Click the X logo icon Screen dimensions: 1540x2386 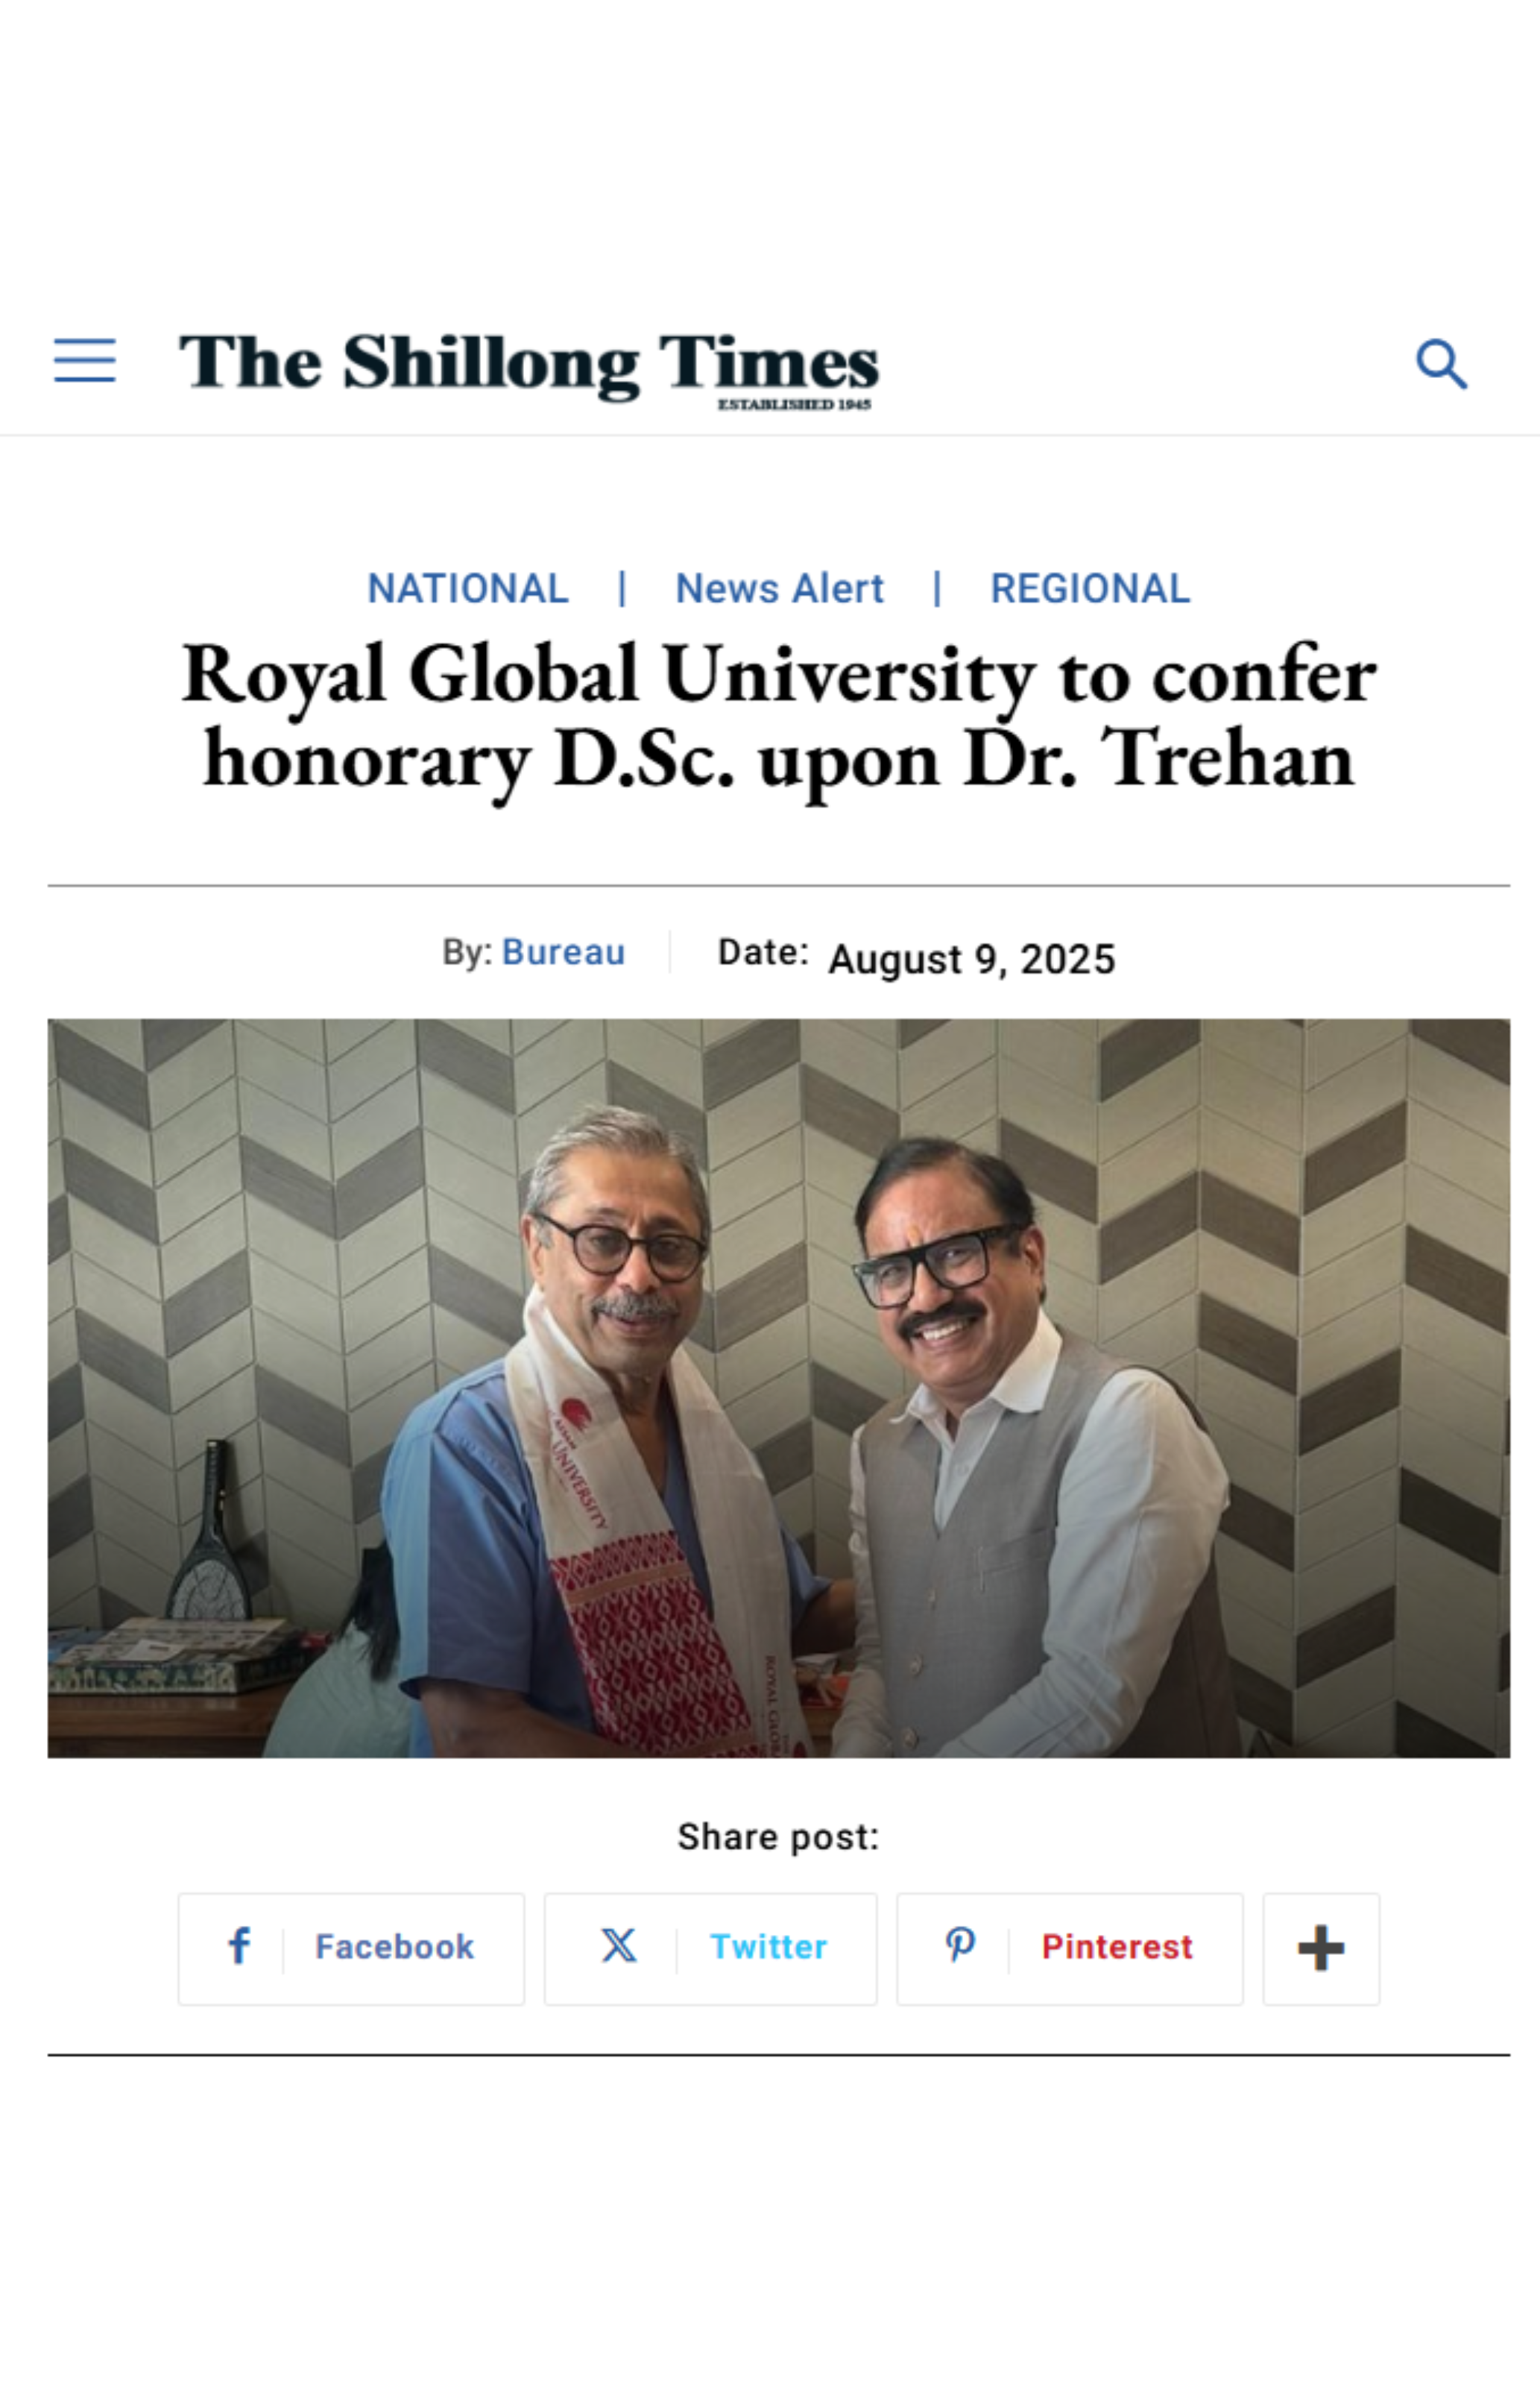tap(619, 1946)
